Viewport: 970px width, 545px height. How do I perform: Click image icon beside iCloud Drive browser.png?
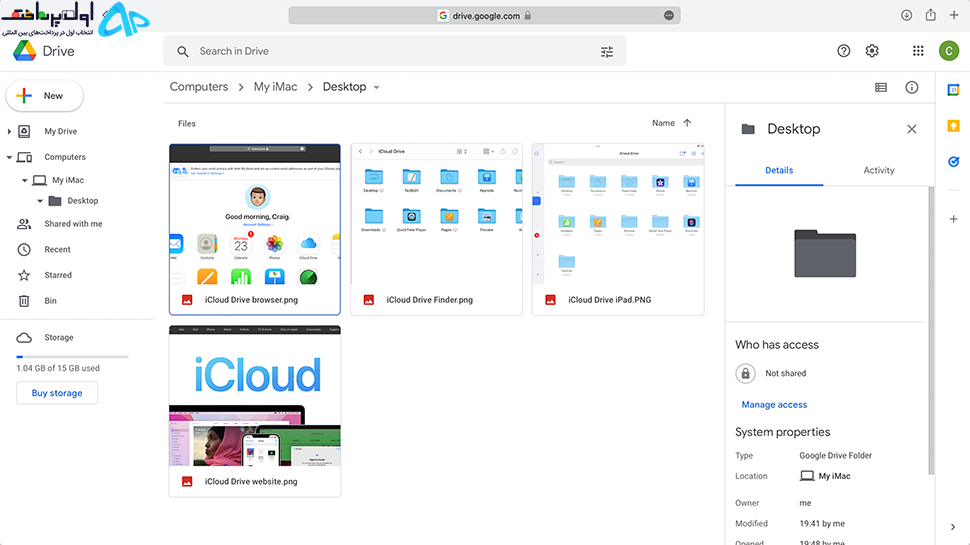[187, 299]
